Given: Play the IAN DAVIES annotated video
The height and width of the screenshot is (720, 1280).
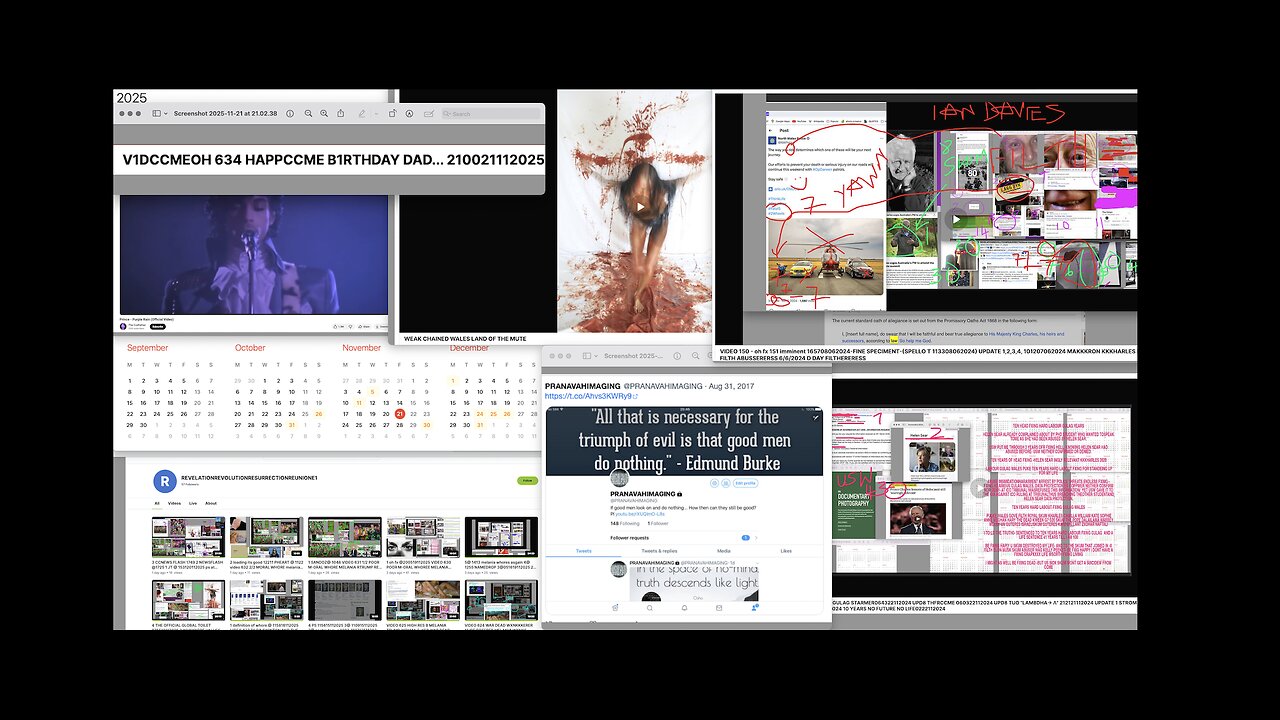Looking at the screenshot, I should [956, 219].
